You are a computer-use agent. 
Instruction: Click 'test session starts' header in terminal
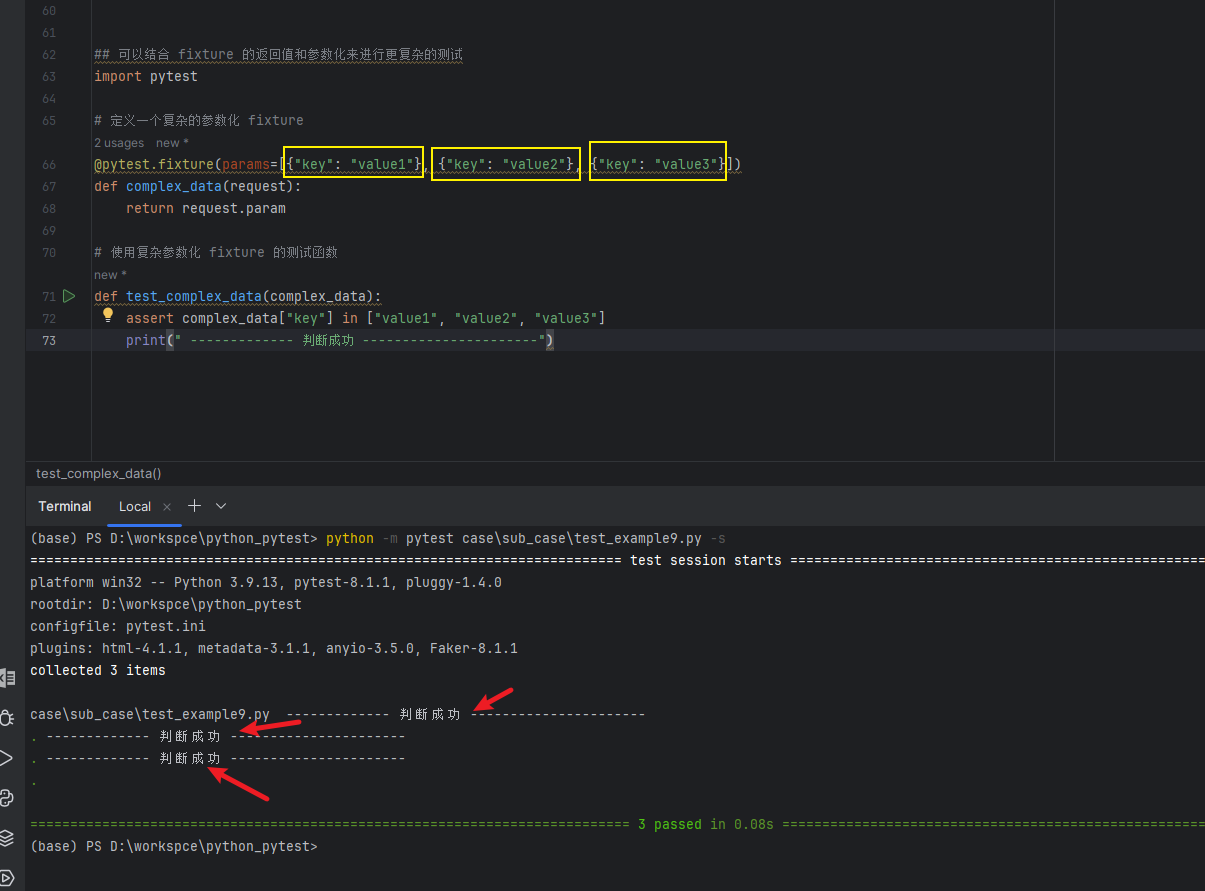pos(706,560)
